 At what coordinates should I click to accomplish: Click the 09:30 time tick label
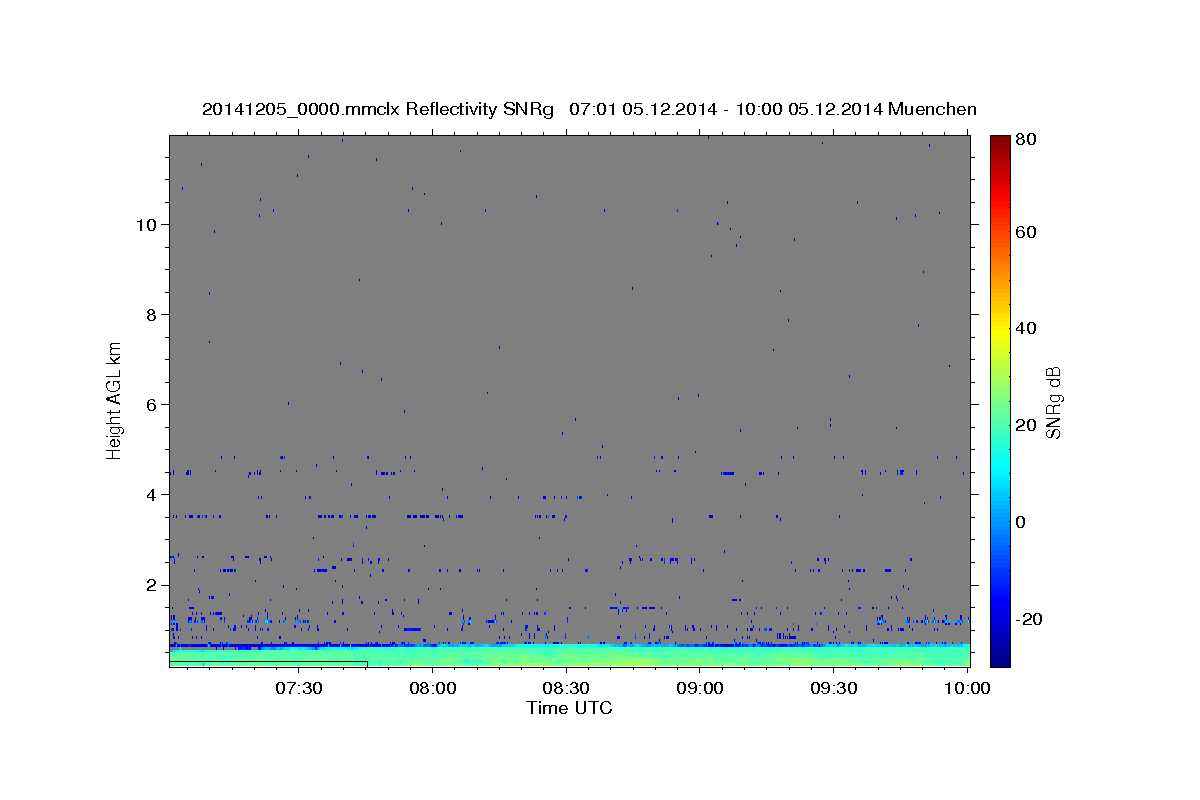tap(833, 688)
